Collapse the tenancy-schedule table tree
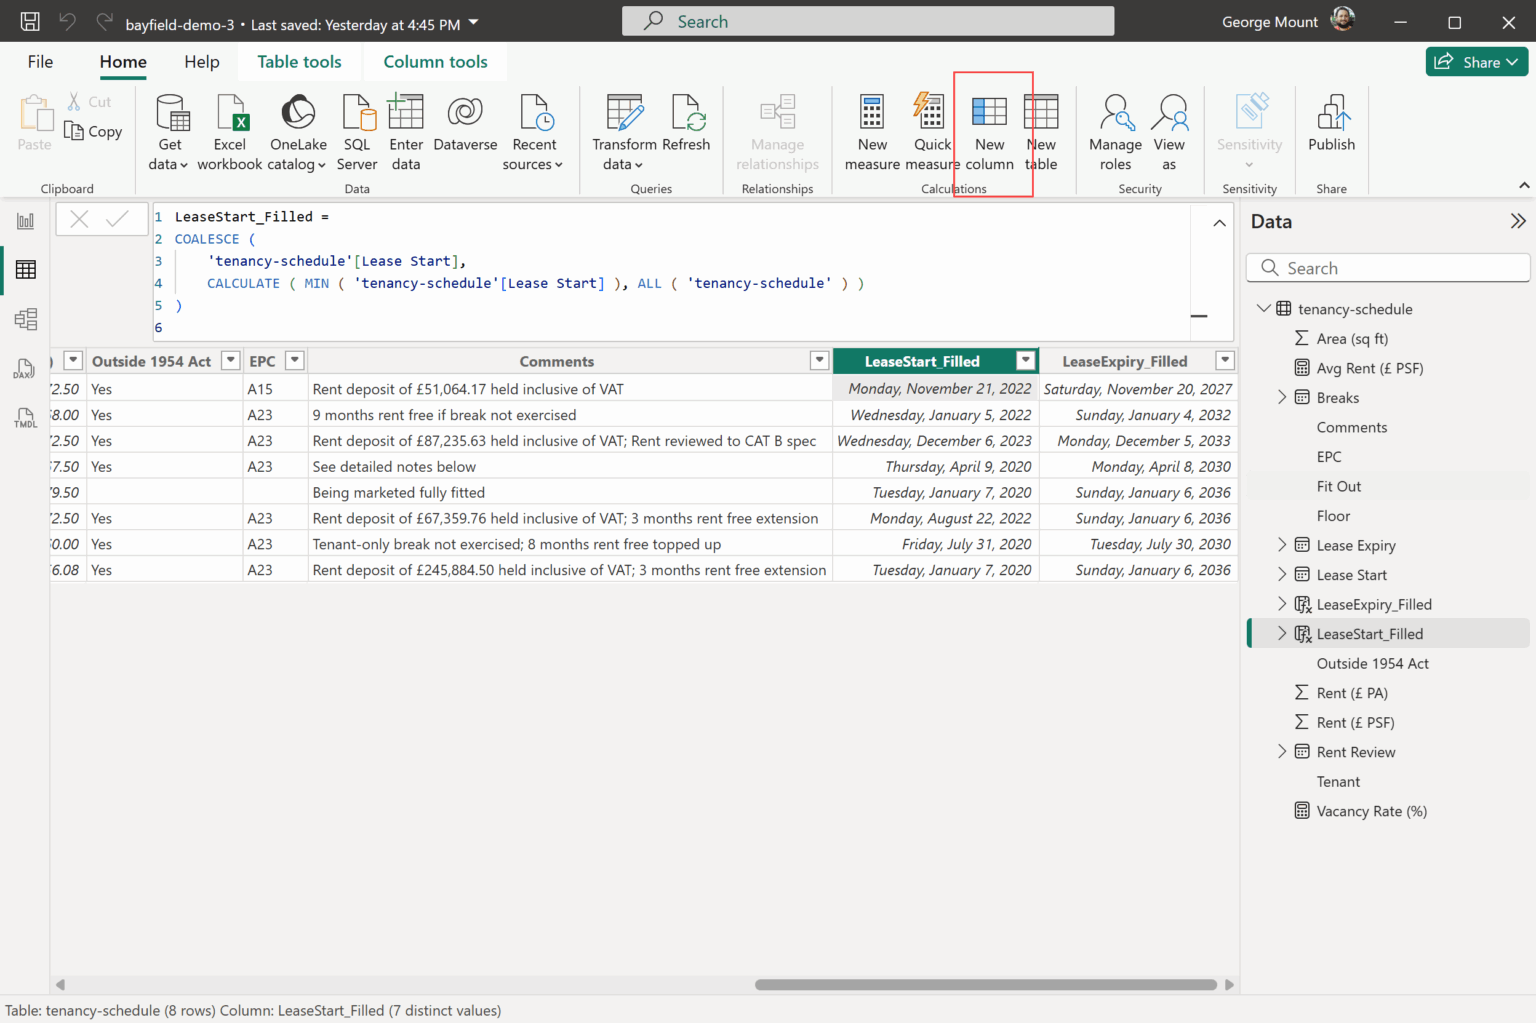1536x1023 pixels. point(1264,309)
